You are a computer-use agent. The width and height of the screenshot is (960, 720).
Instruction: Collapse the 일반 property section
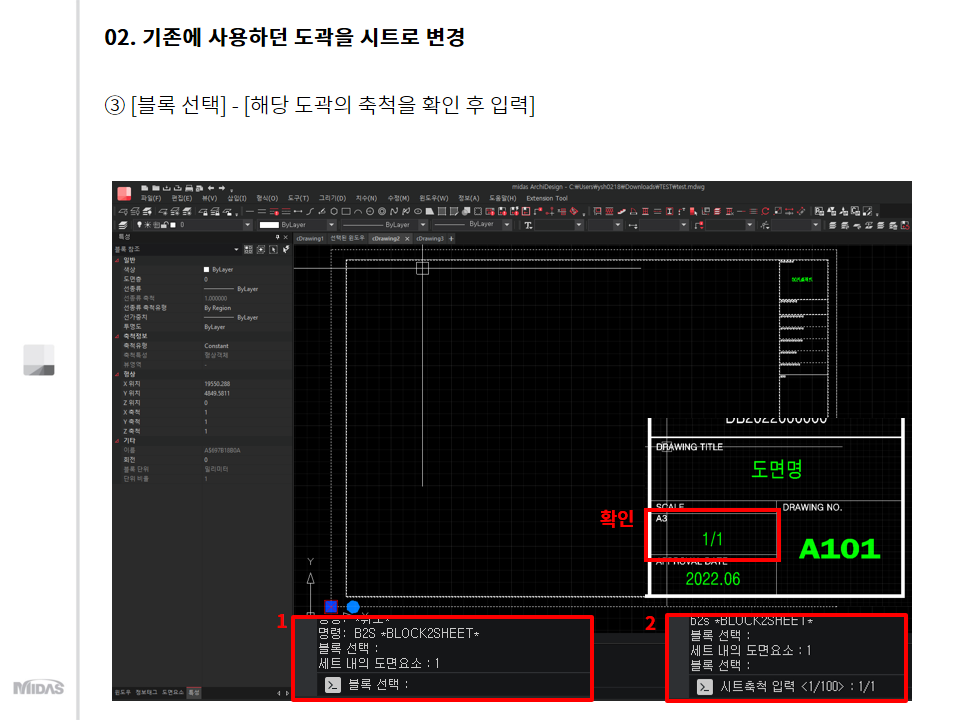[117, 260]
